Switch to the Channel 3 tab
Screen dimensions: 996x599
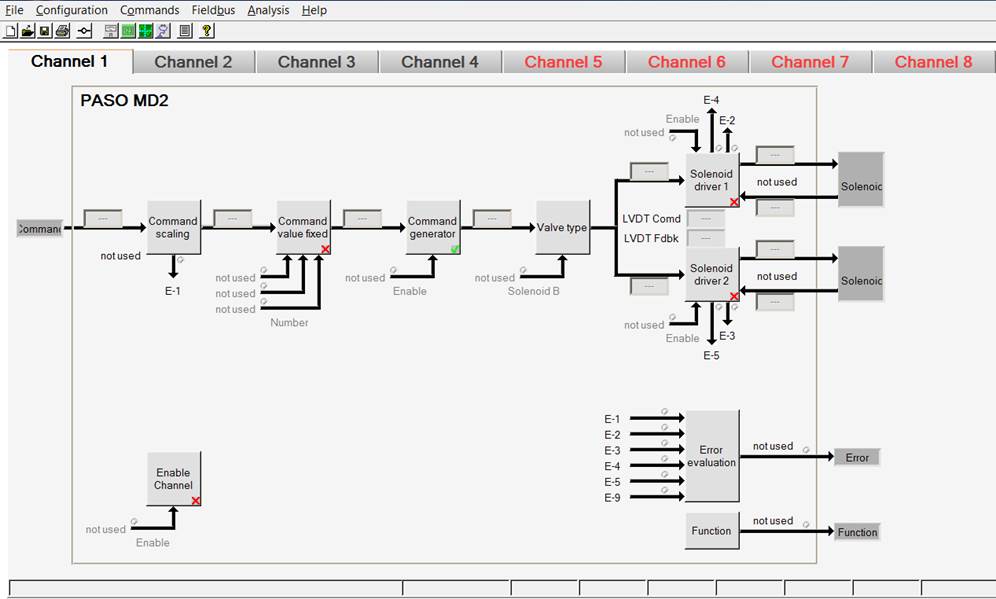pos(316,62)
